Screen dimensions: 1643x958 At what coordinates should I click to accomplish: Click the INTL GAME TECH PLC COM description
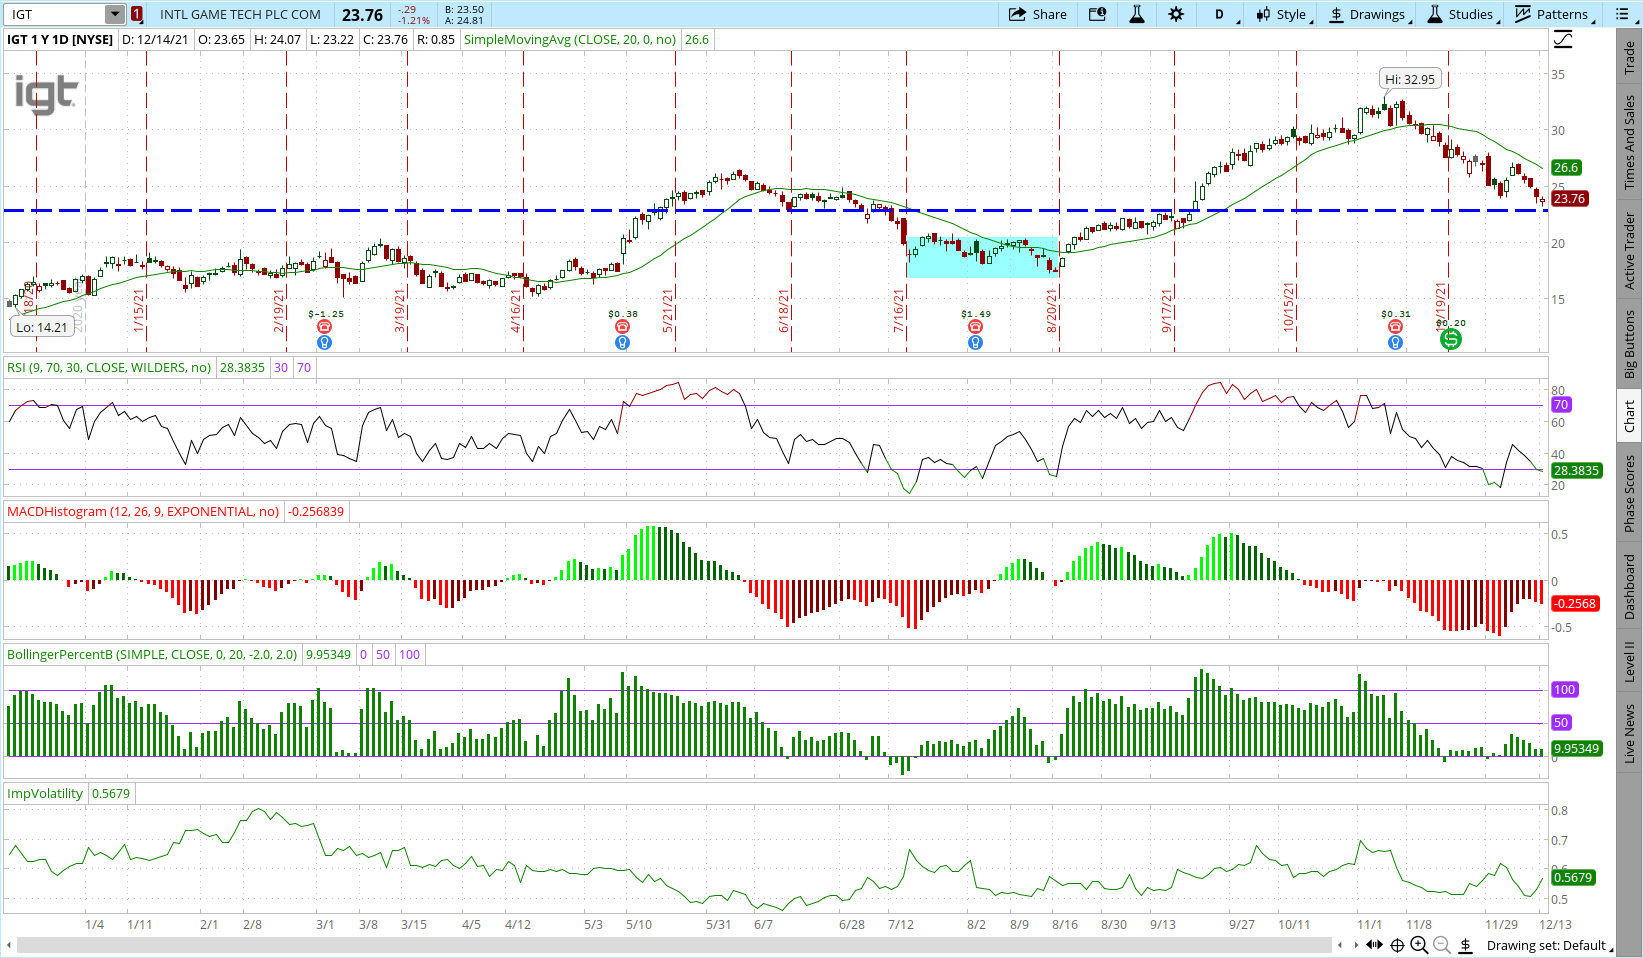(240, 14)
